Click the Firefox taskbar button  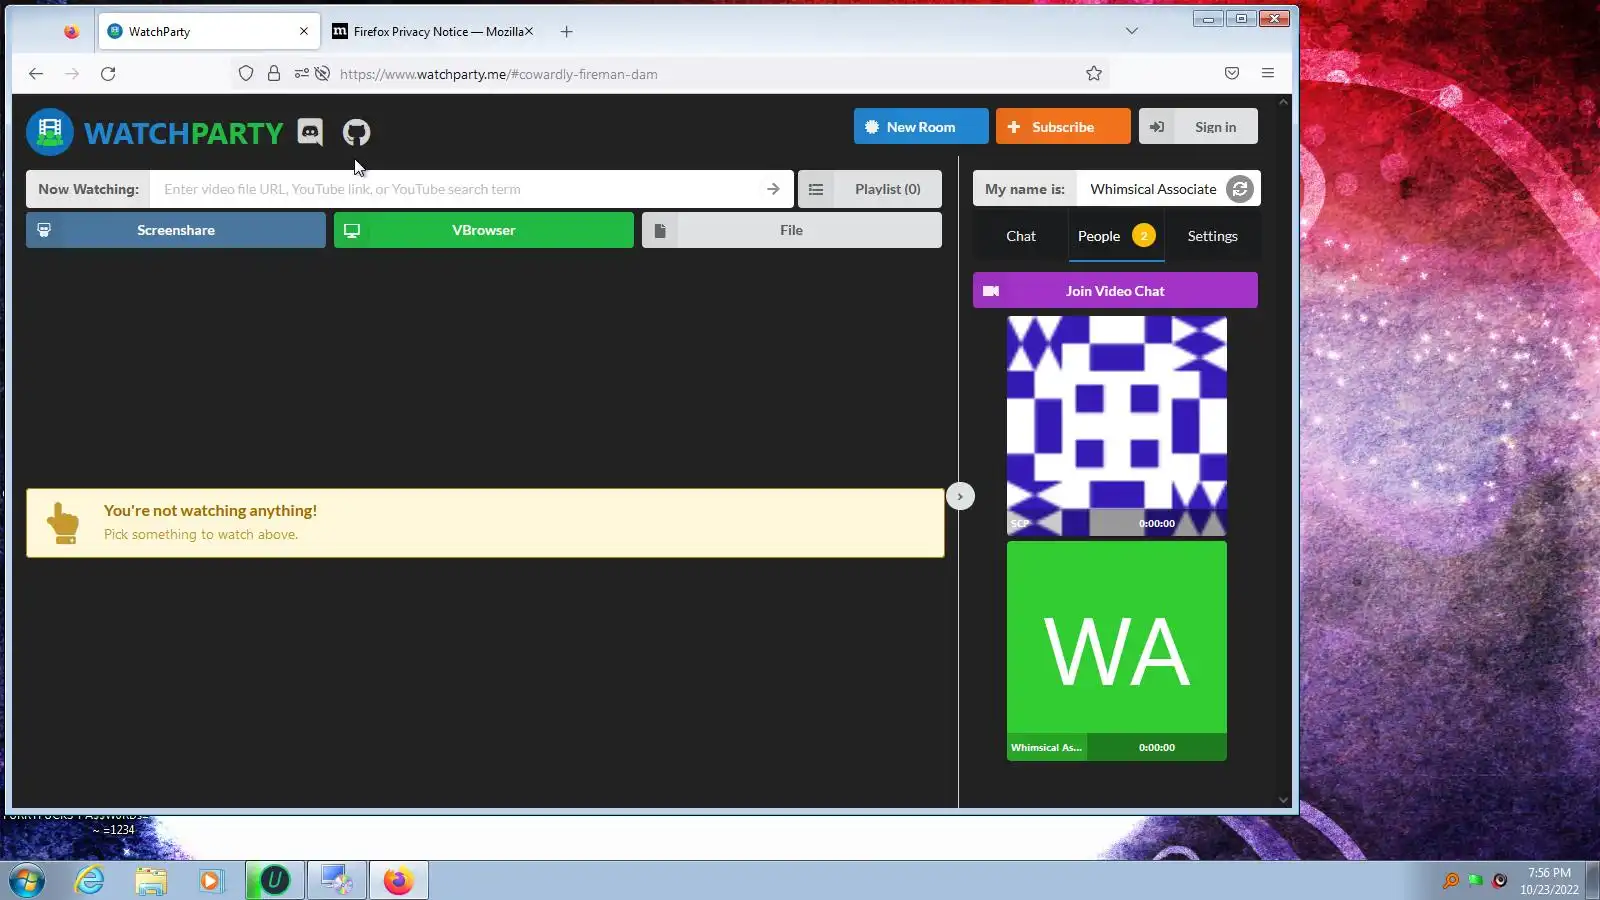[399, 881]
